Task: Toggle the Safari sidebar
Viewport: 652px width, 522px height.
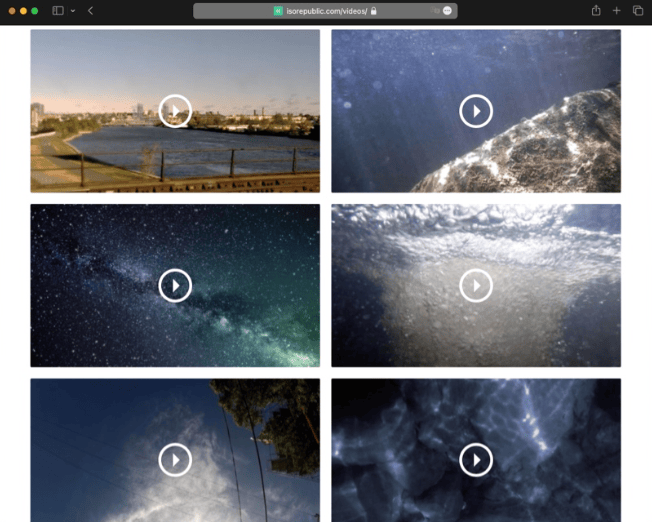Action: pyautogui.click(x=58, y=11)
